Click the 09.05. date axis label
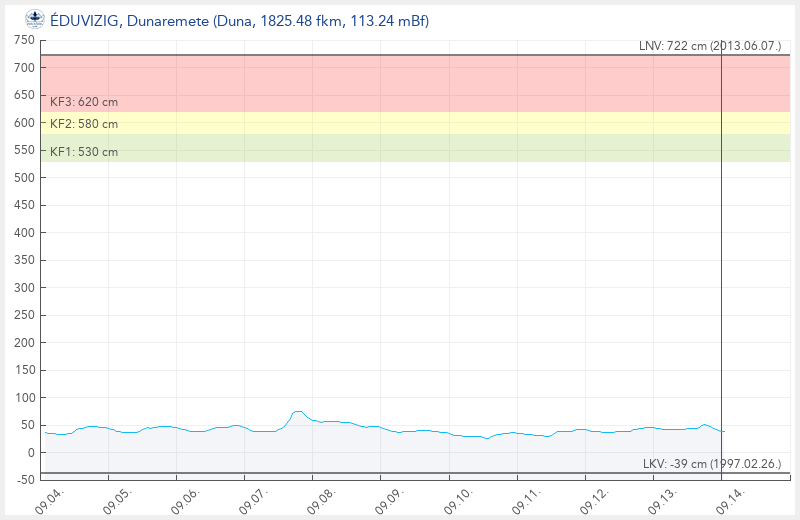 pyautogui.click(x=117, y=501)
